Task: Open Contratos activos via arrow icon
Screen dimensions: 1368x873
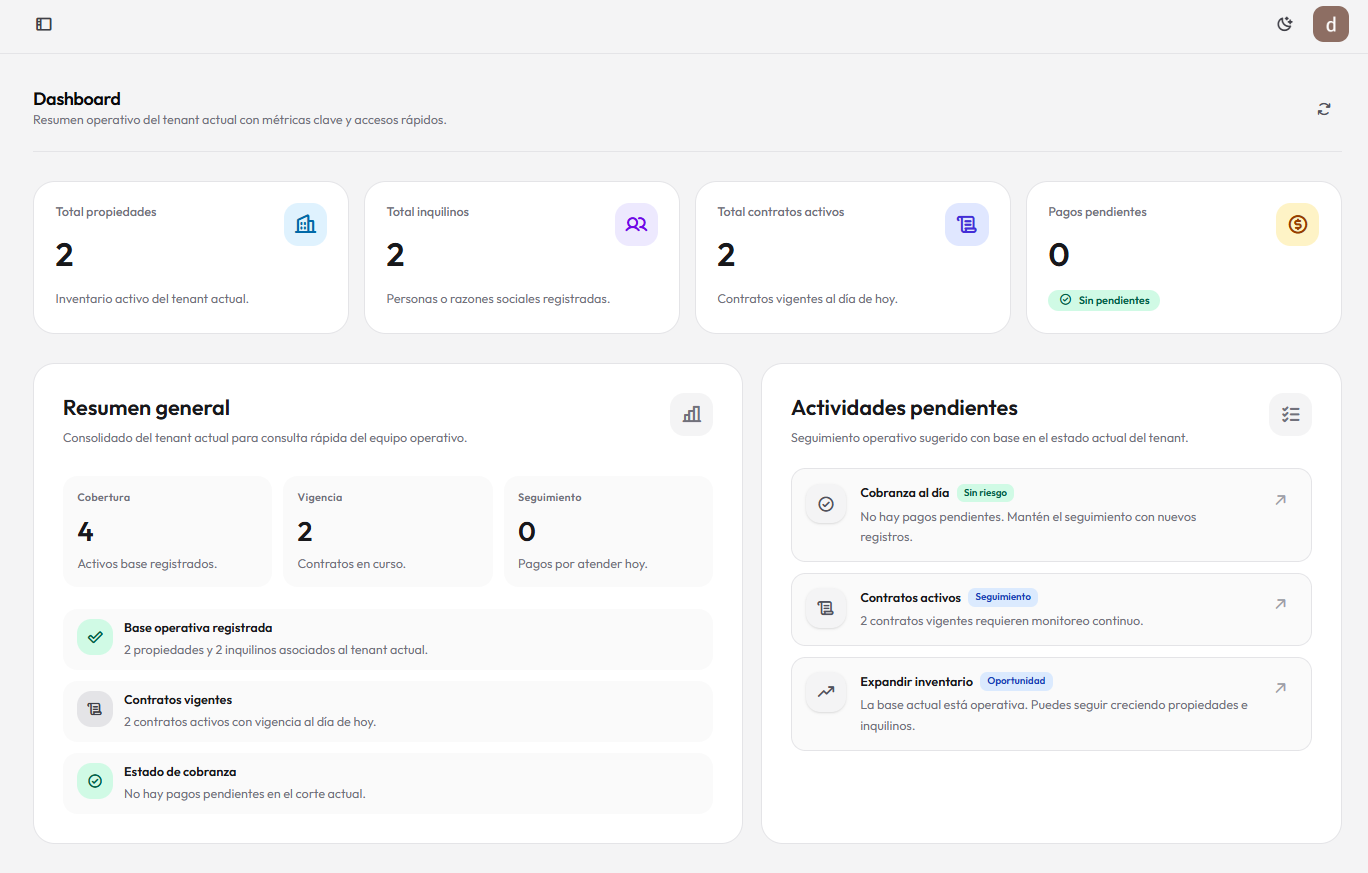Action: (x=1280, y=604)
